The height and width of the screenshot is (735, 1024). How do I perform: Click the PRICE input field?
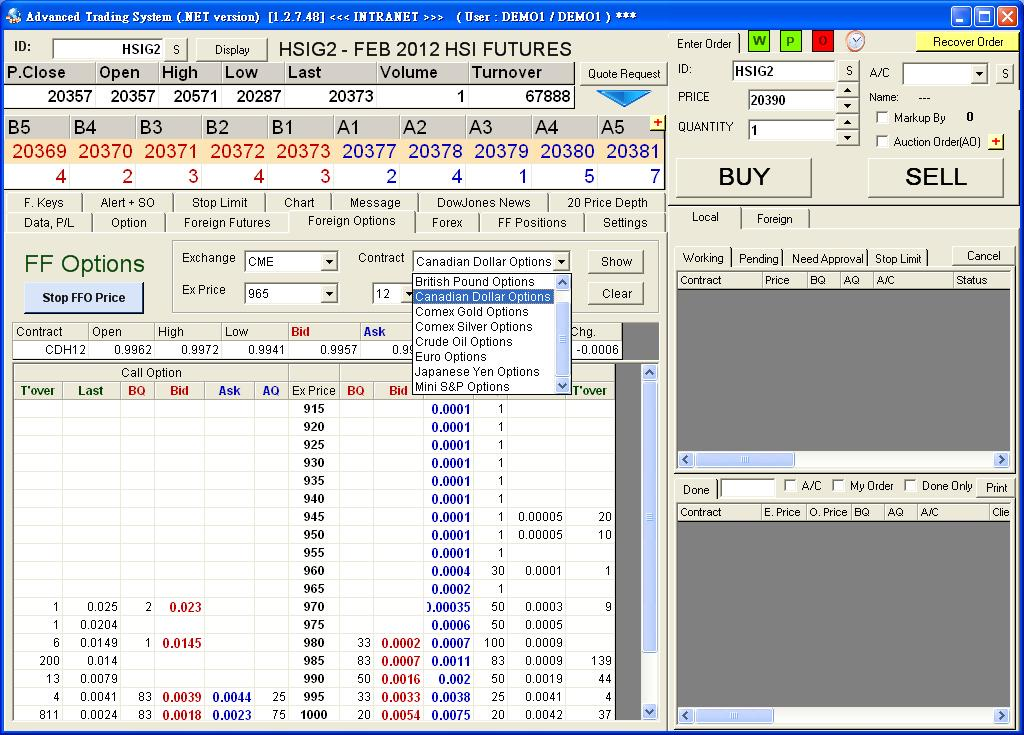[x=791, y=101]
